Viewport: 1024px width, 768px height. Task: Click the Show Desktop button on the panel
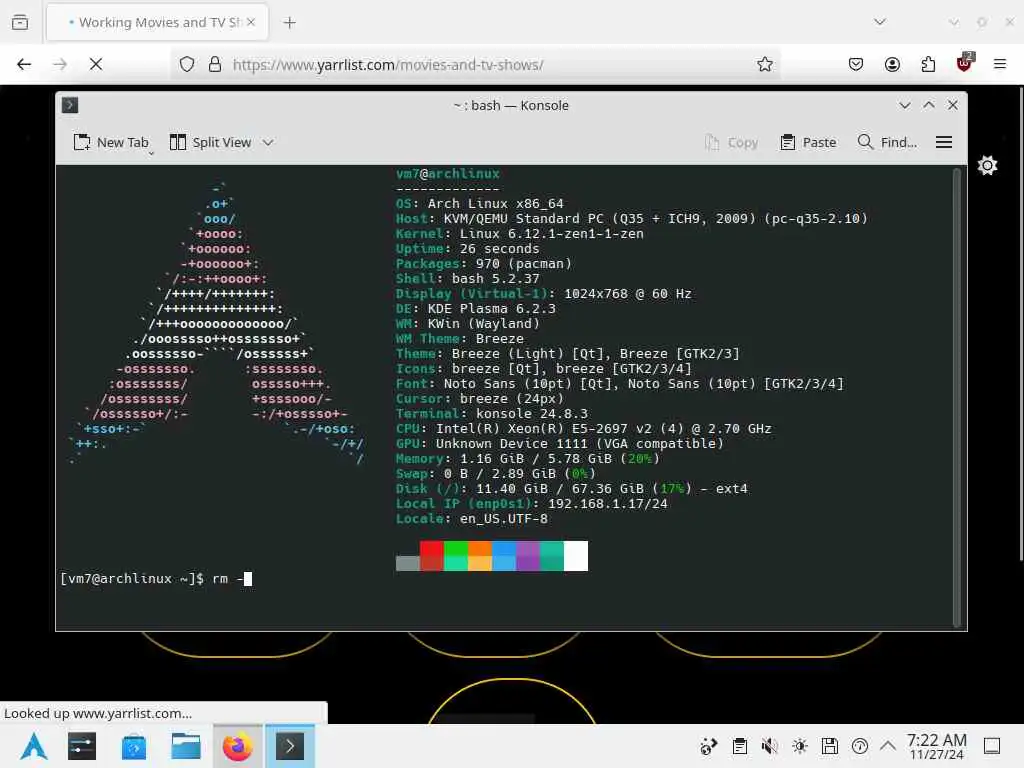pyautogui.click(x=992, y=746)
